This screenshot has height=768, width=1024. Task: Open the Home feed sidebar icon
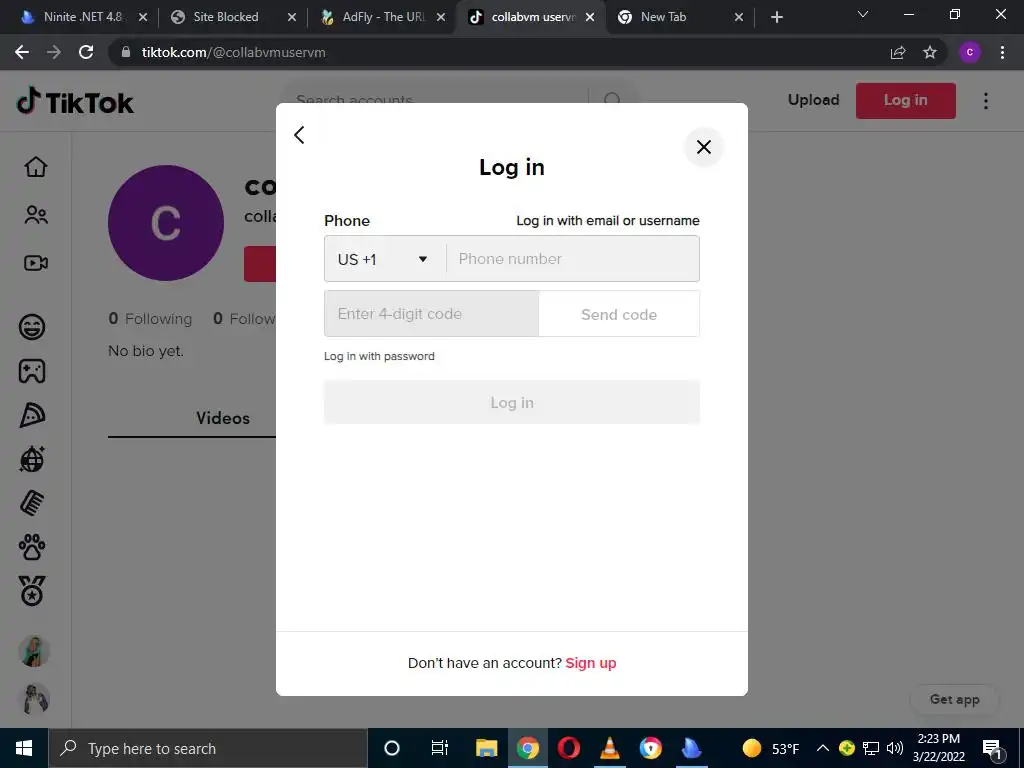click(x=36, y=167)
